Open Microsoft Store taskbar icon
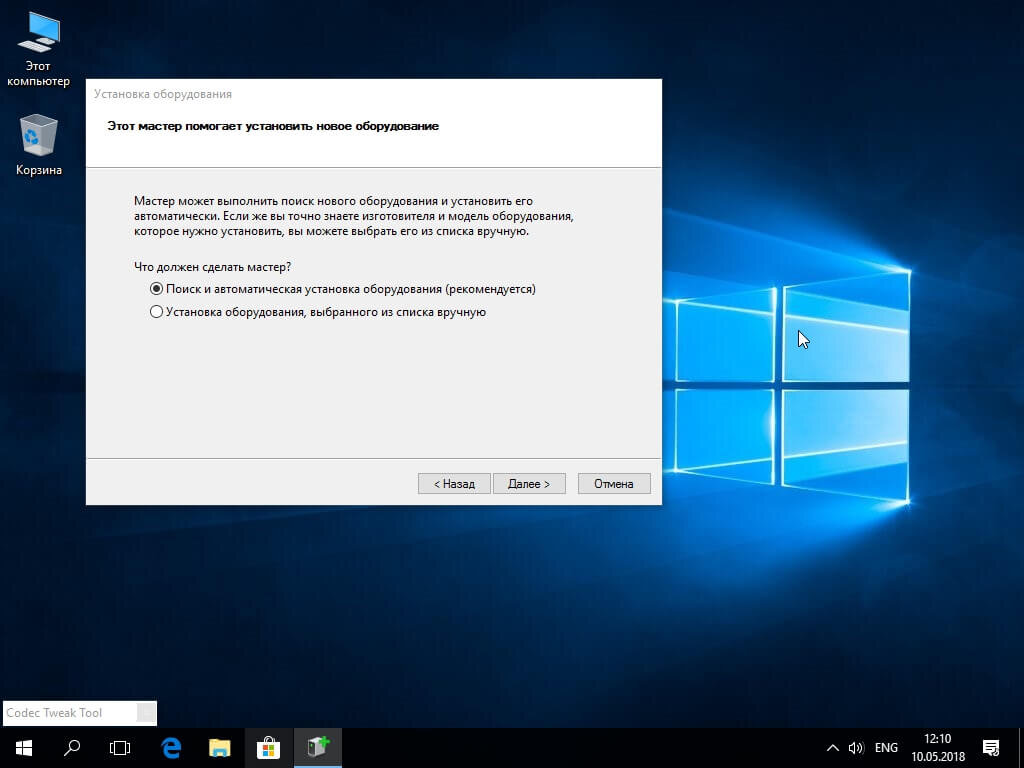This screenshot has height=768, width=1024. click(268, 748)
